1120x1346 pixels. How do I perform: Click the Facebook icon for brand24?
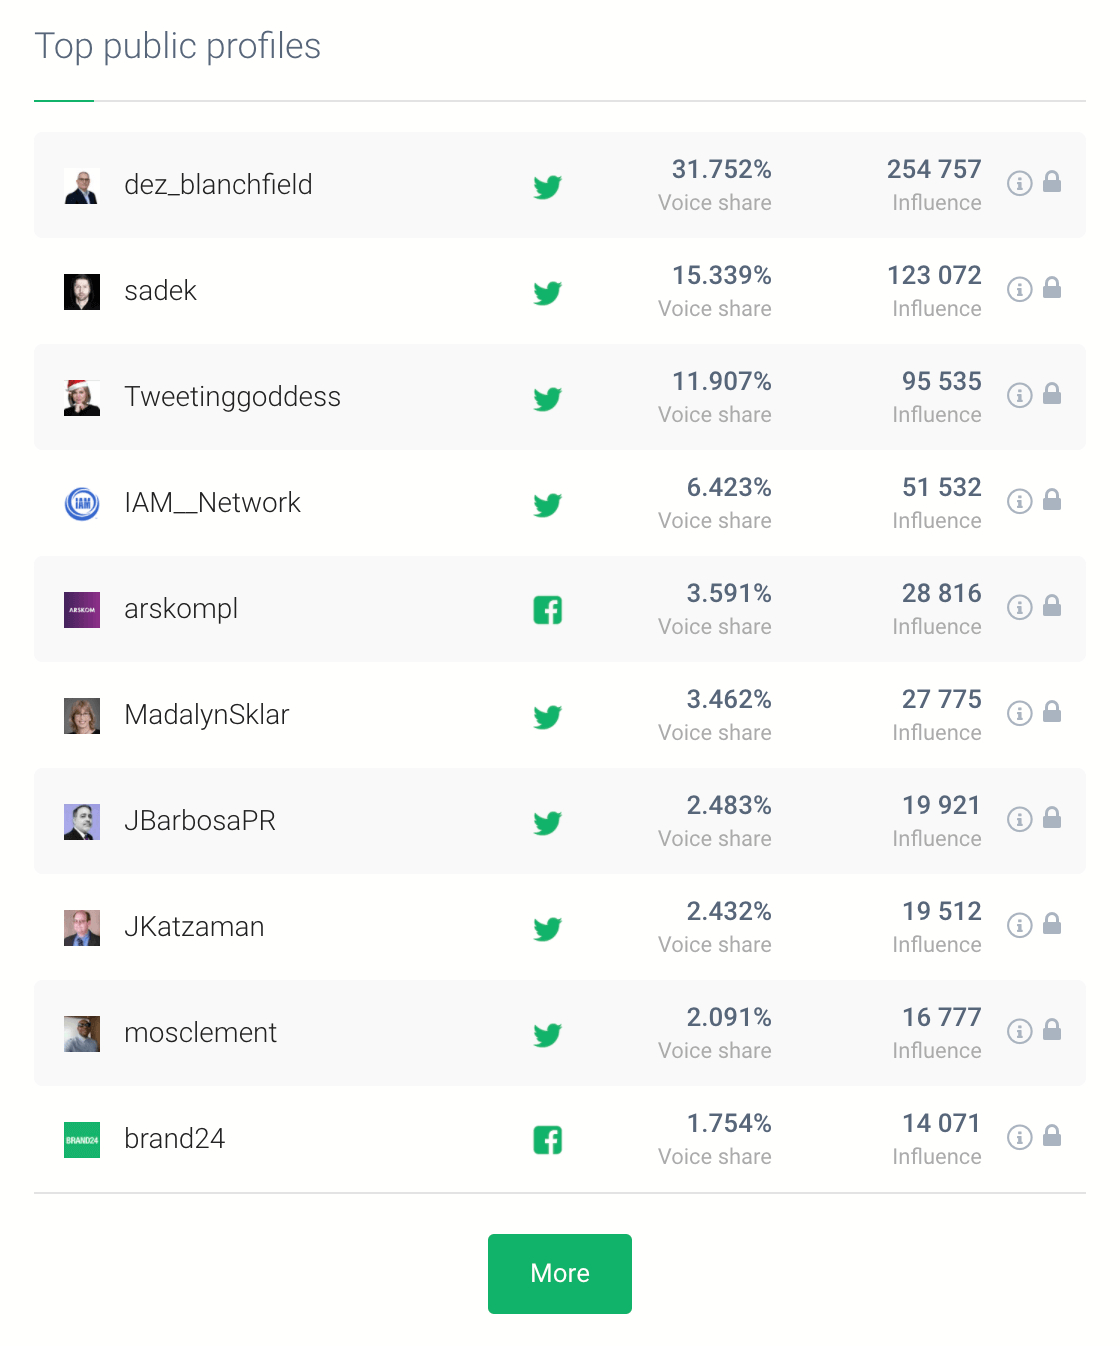547,1140
